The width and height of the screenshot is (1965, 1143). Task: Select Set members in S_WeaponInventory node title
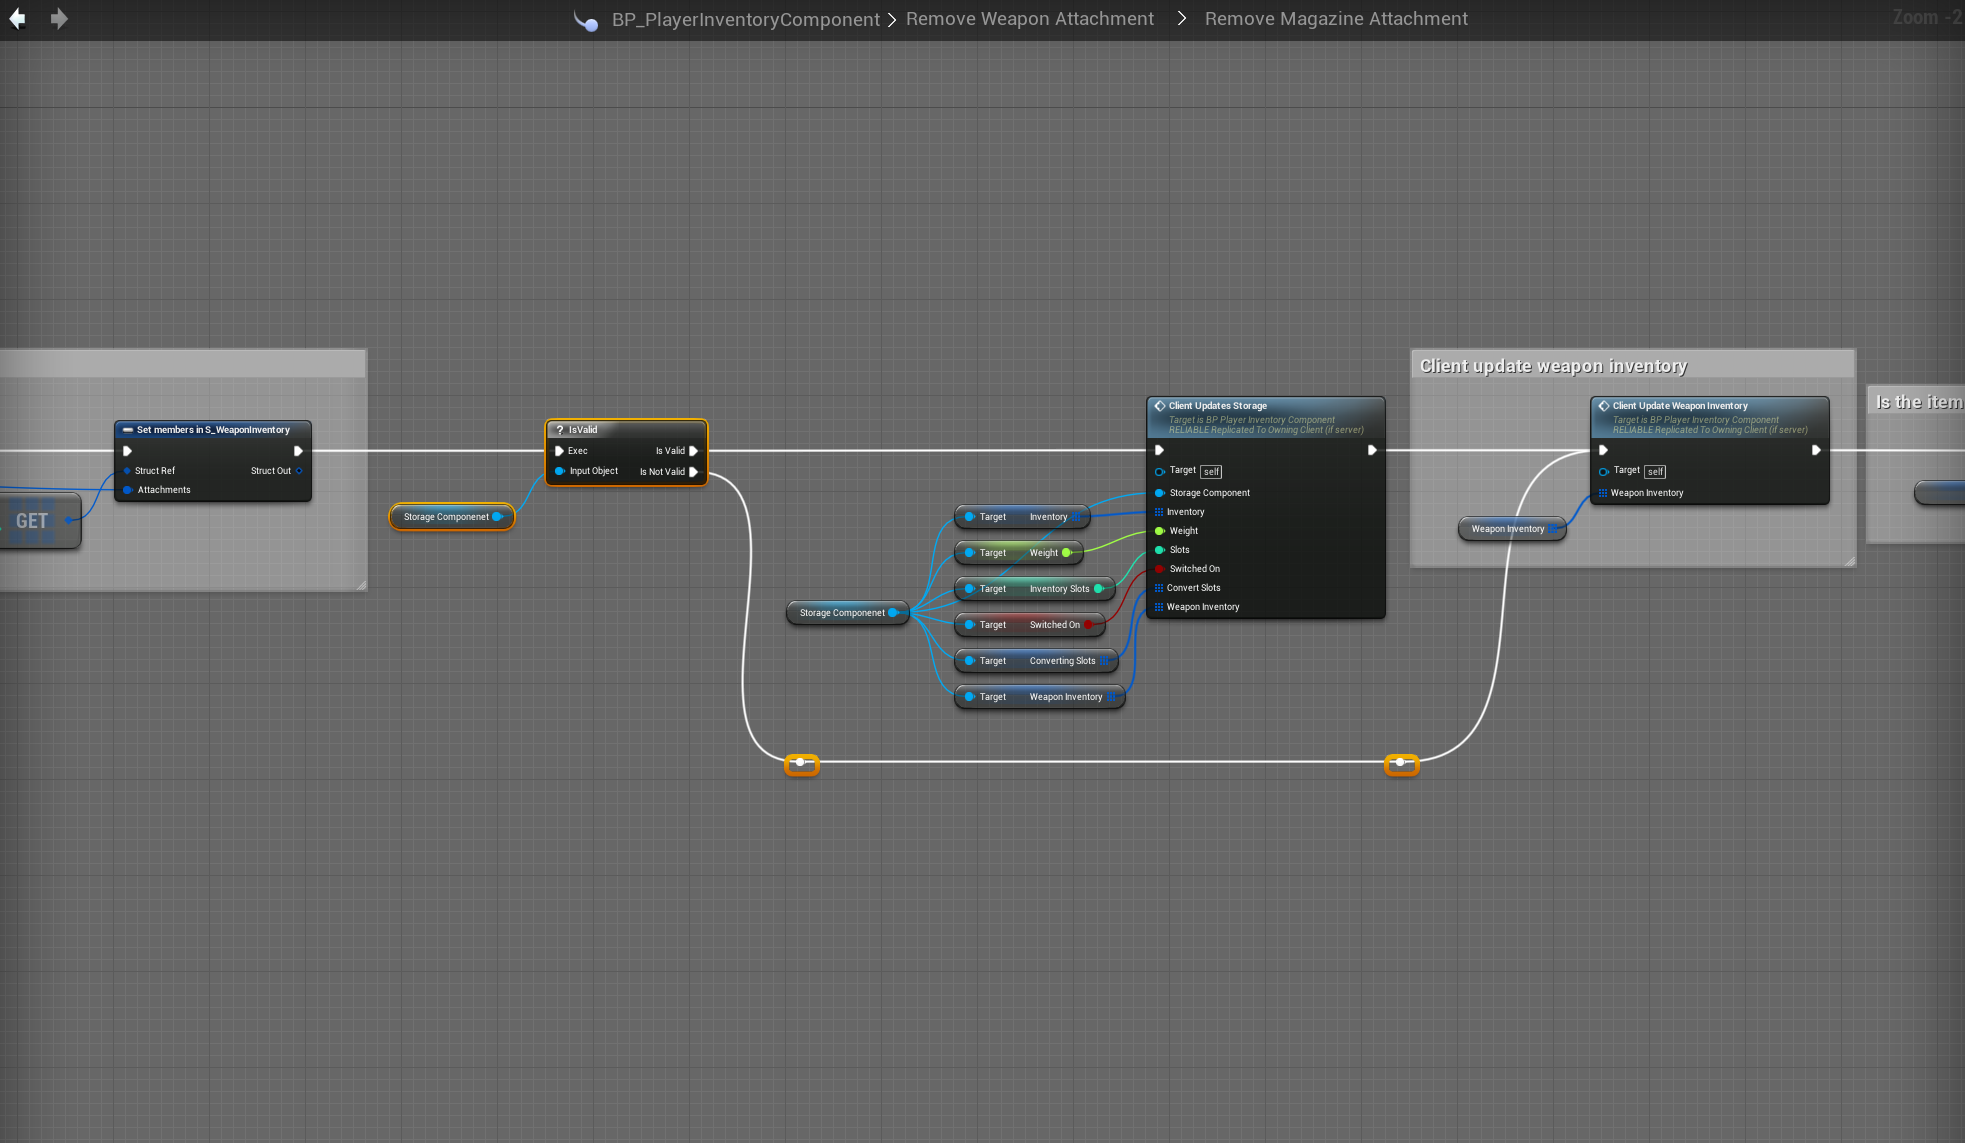pos(213,430)
